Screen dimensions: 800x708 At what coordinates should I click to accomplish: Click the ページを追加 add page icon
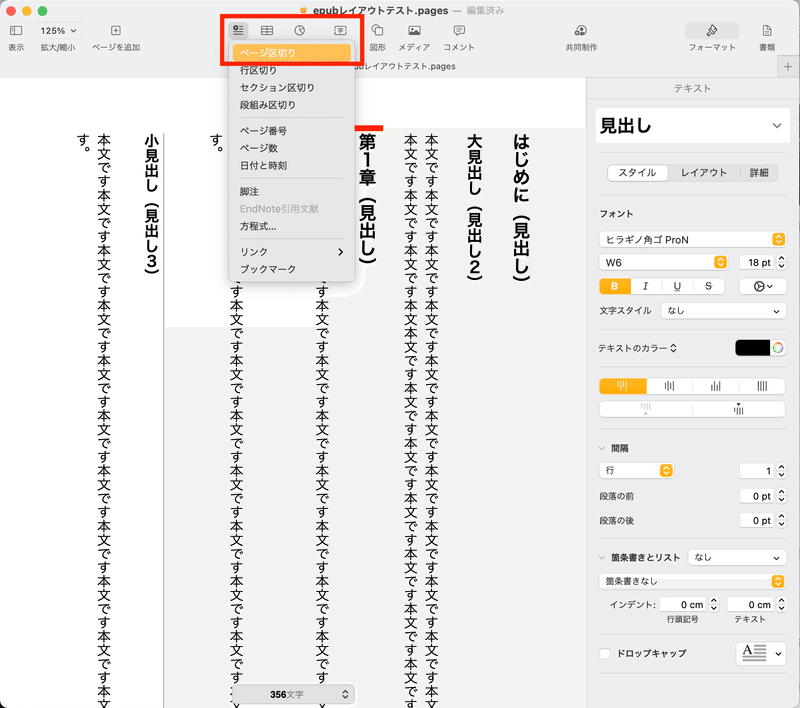click(x=116, y=31)
